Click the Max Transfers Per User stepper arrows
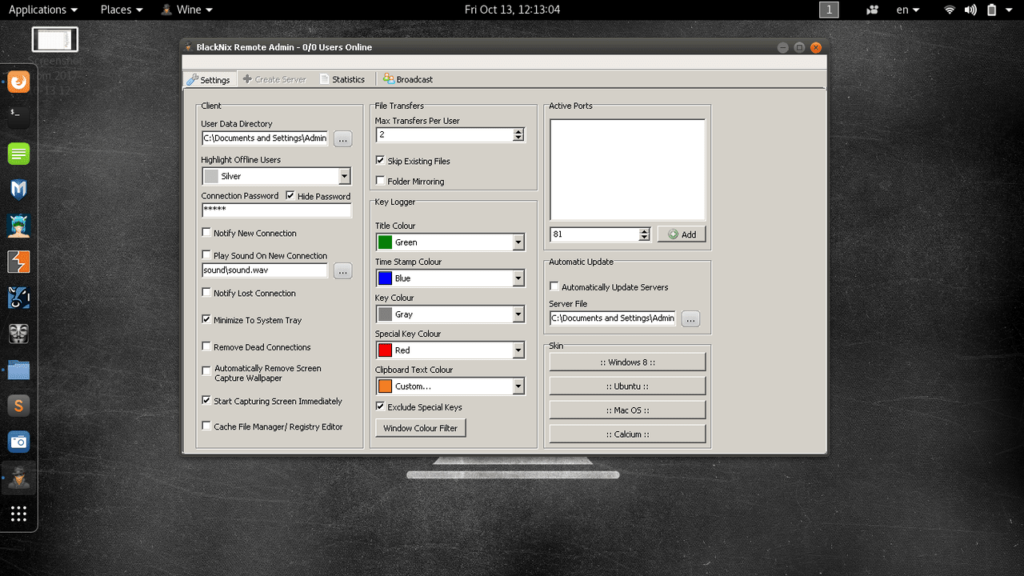 coord(518,135)
